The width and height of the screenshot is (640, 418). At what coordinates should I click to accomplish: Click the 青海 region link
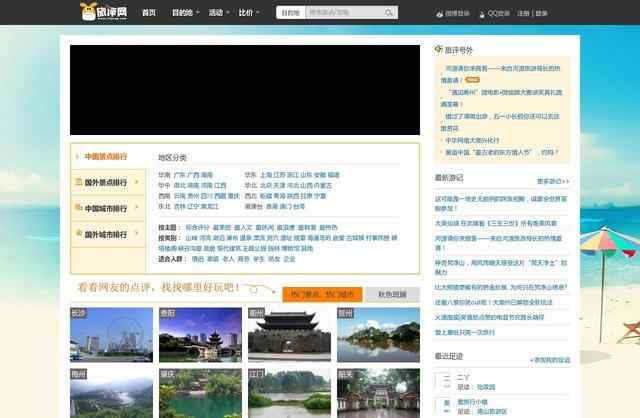[279, 196]
